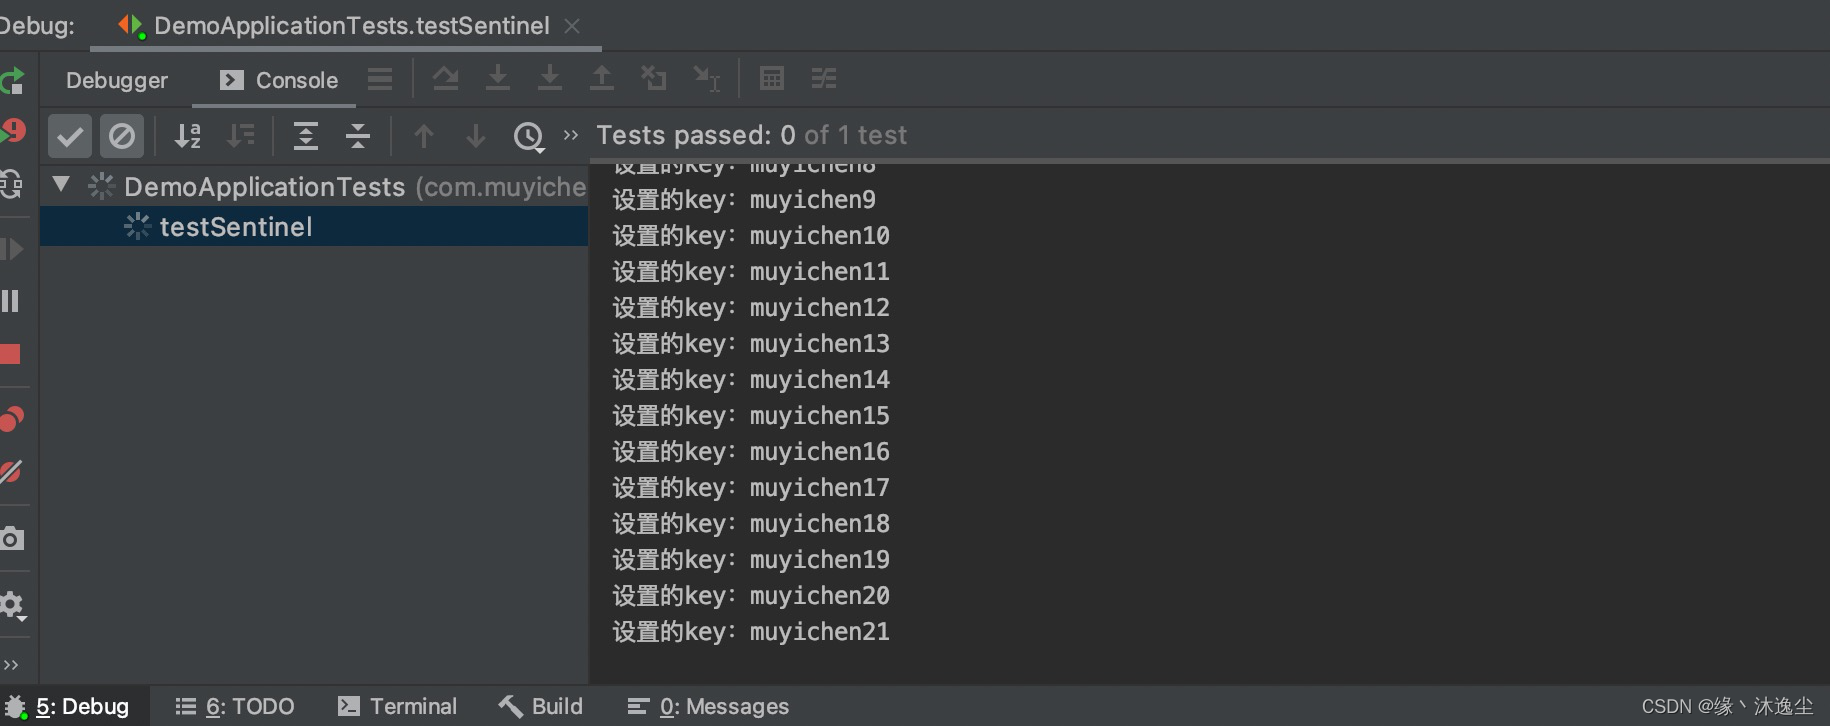Pause the program execution
This screenshot has height=726, width=1830.
click(x=10, y=301)
